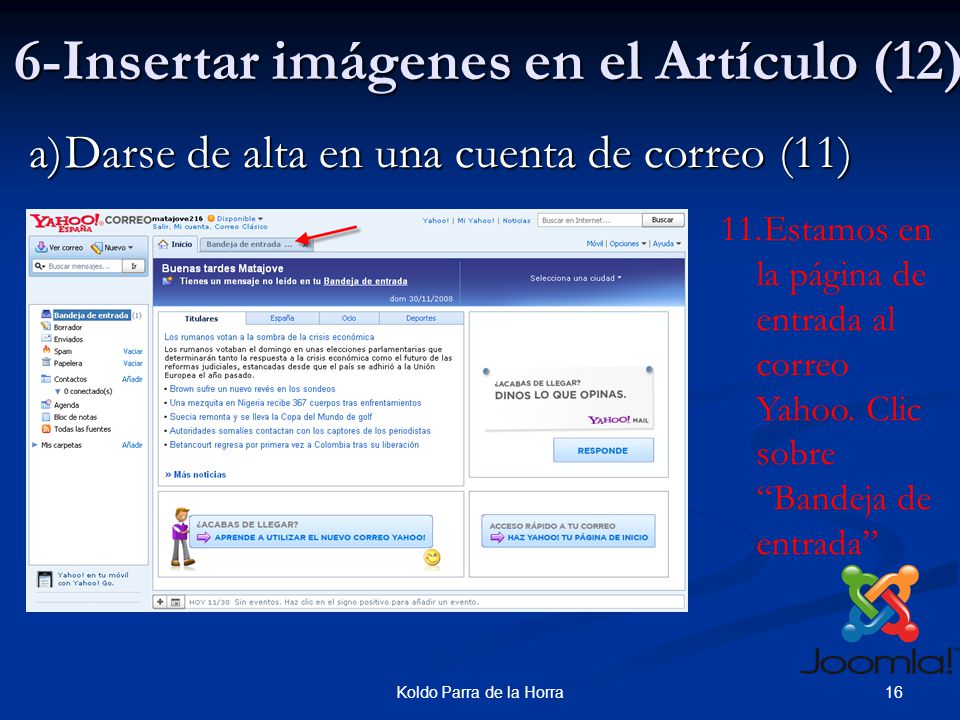Click the Enviados folder icon
The image size is (960, 720).
[46, 339]
